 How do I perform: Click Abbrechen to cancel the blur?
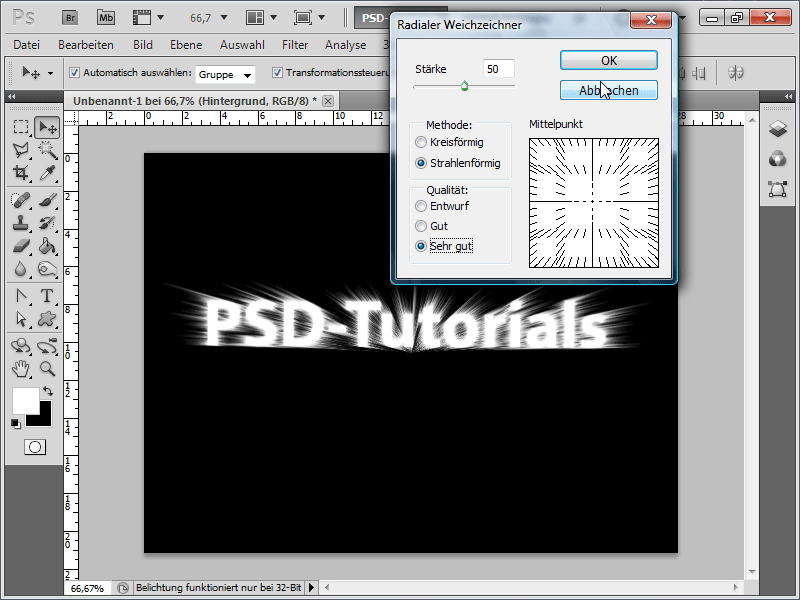tap(609, 90)
